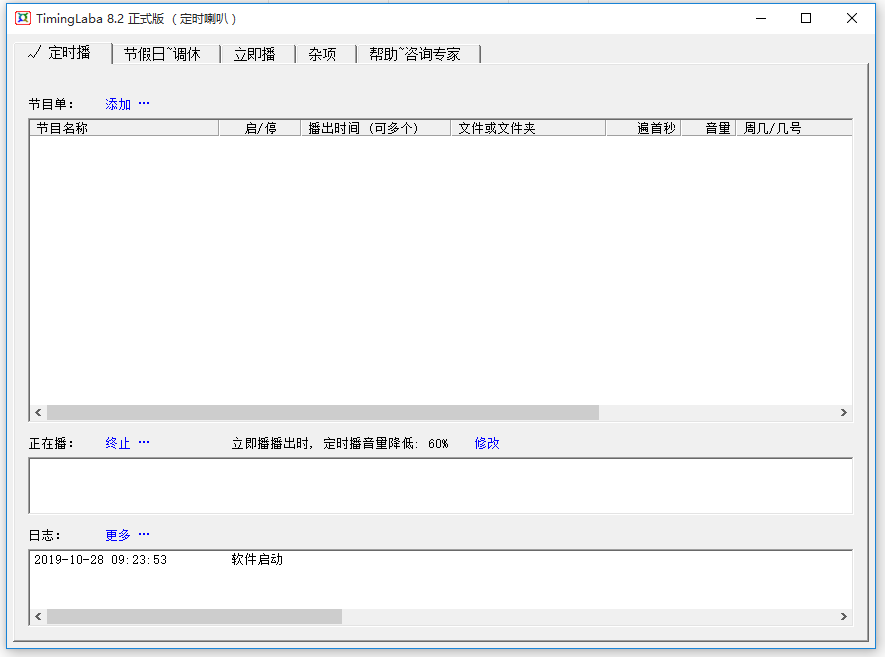The width and height of the screenshot is (885, 657).
Task: Click the log timestamp 2019-10-28 09:23:53
Action: coord(100,560)
